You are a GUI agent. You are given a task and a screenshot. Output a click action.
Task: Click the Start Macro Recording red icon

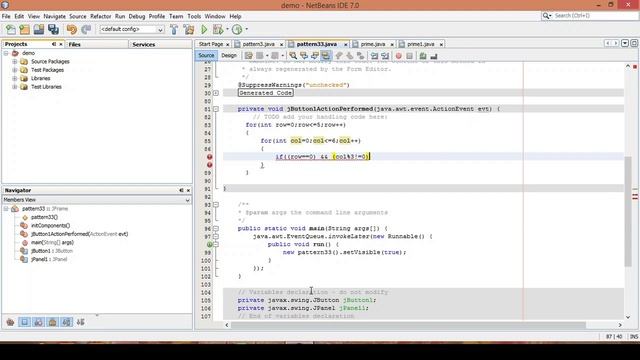coord(398,56)
